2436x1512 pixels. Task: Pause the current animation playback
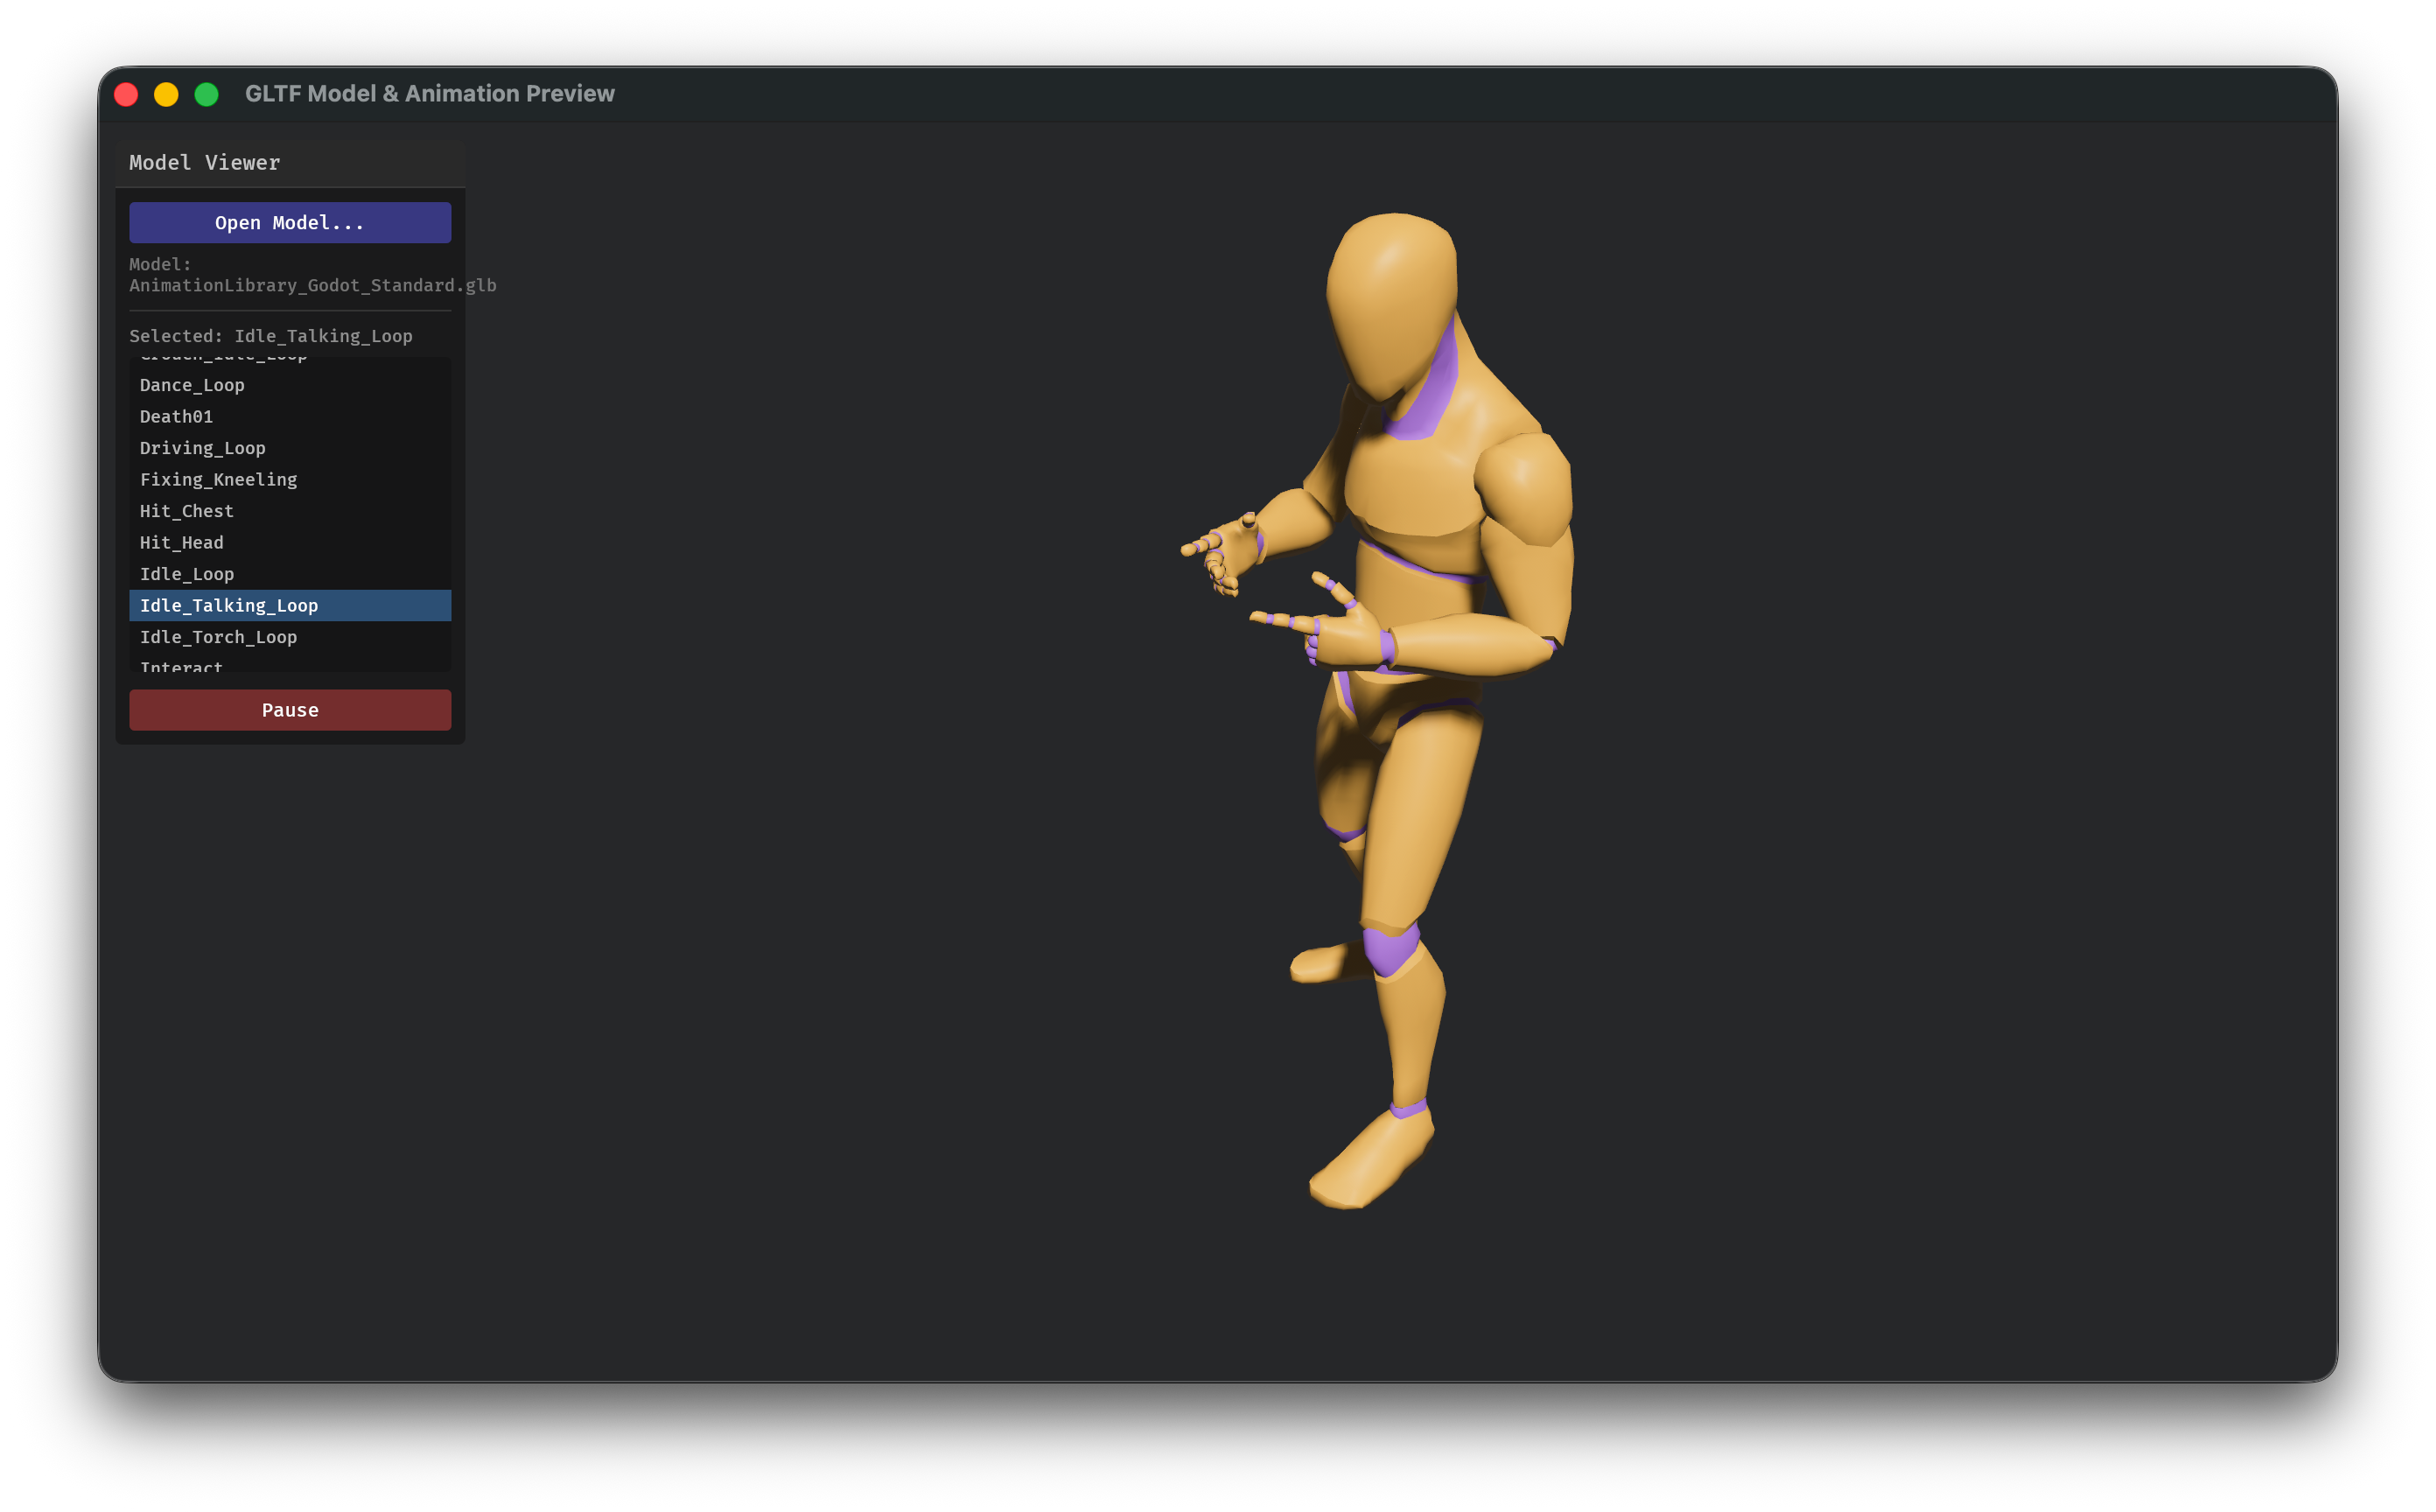pyautogui.click(x=289, y=710)
